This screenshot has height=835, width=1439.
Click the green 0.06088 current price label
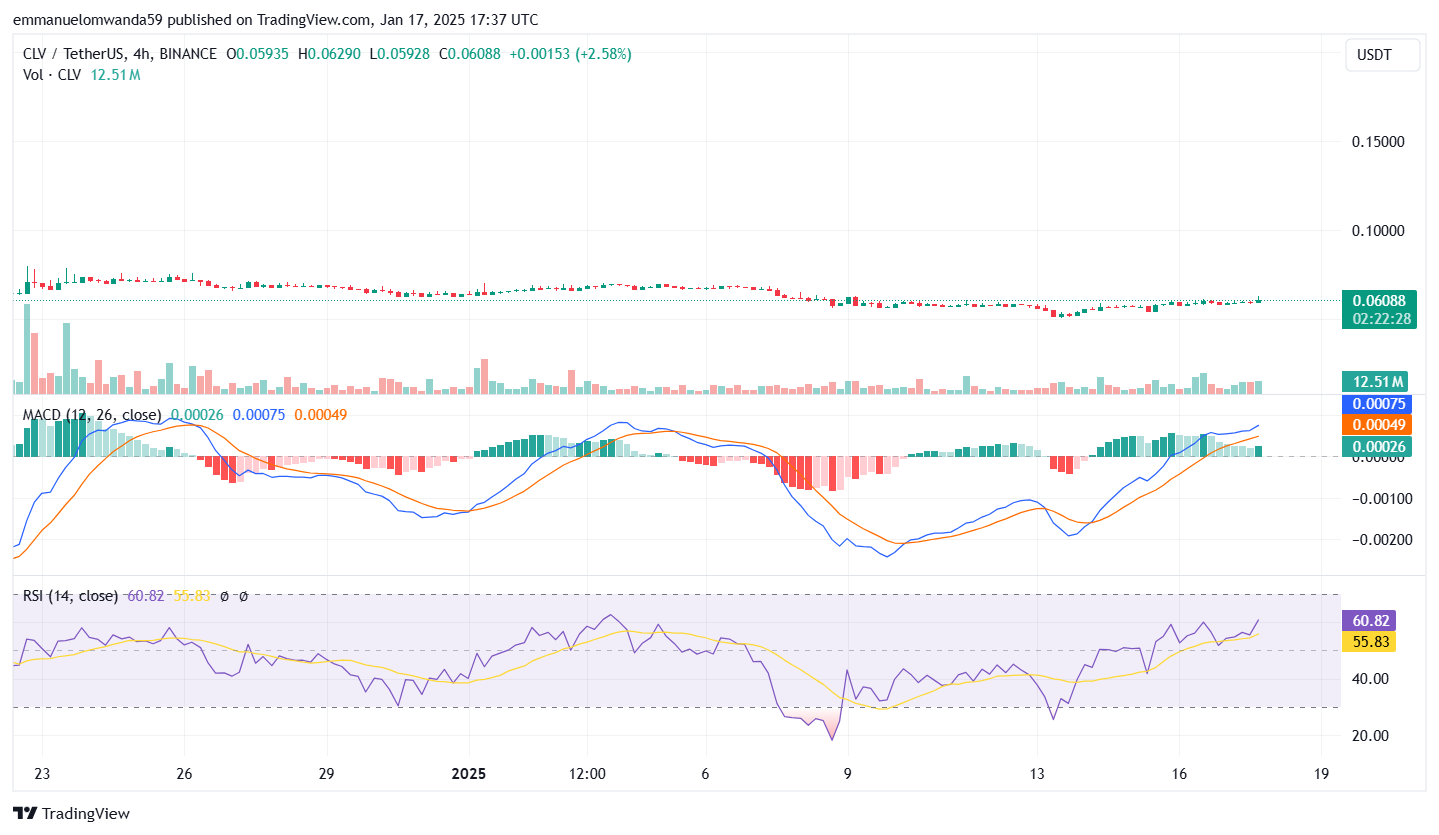pyautogui.click(x=1378, y=300)
